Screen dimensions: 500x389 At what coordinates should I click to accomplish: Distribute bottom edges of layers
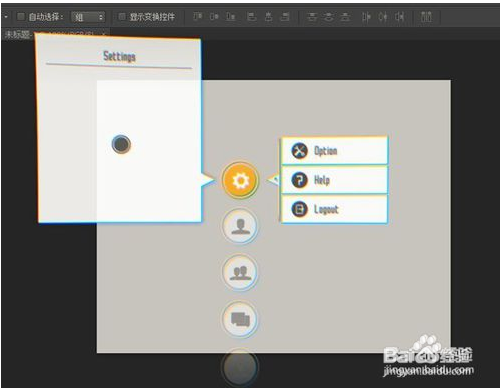[345, 16]
